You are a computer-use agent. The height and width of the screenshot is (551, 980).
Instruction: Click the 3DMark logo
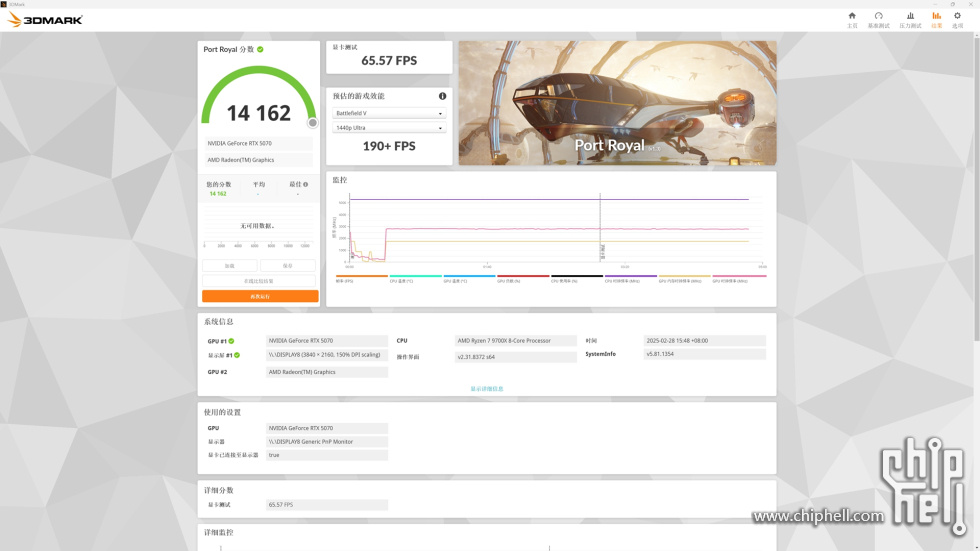click(x=44, y=20)
